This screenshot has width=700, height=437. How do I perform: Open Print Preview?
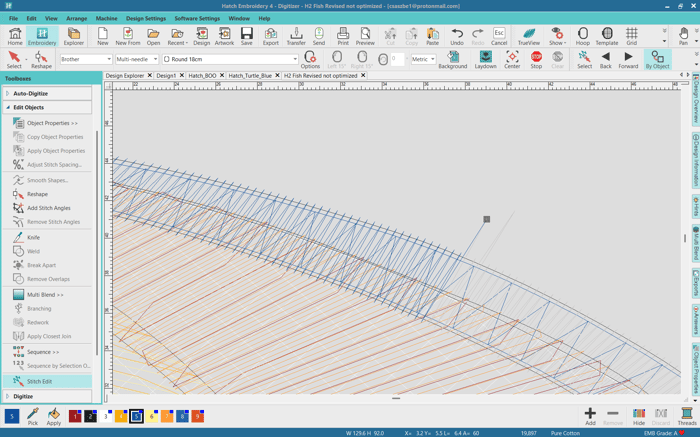tap(365, 36)
